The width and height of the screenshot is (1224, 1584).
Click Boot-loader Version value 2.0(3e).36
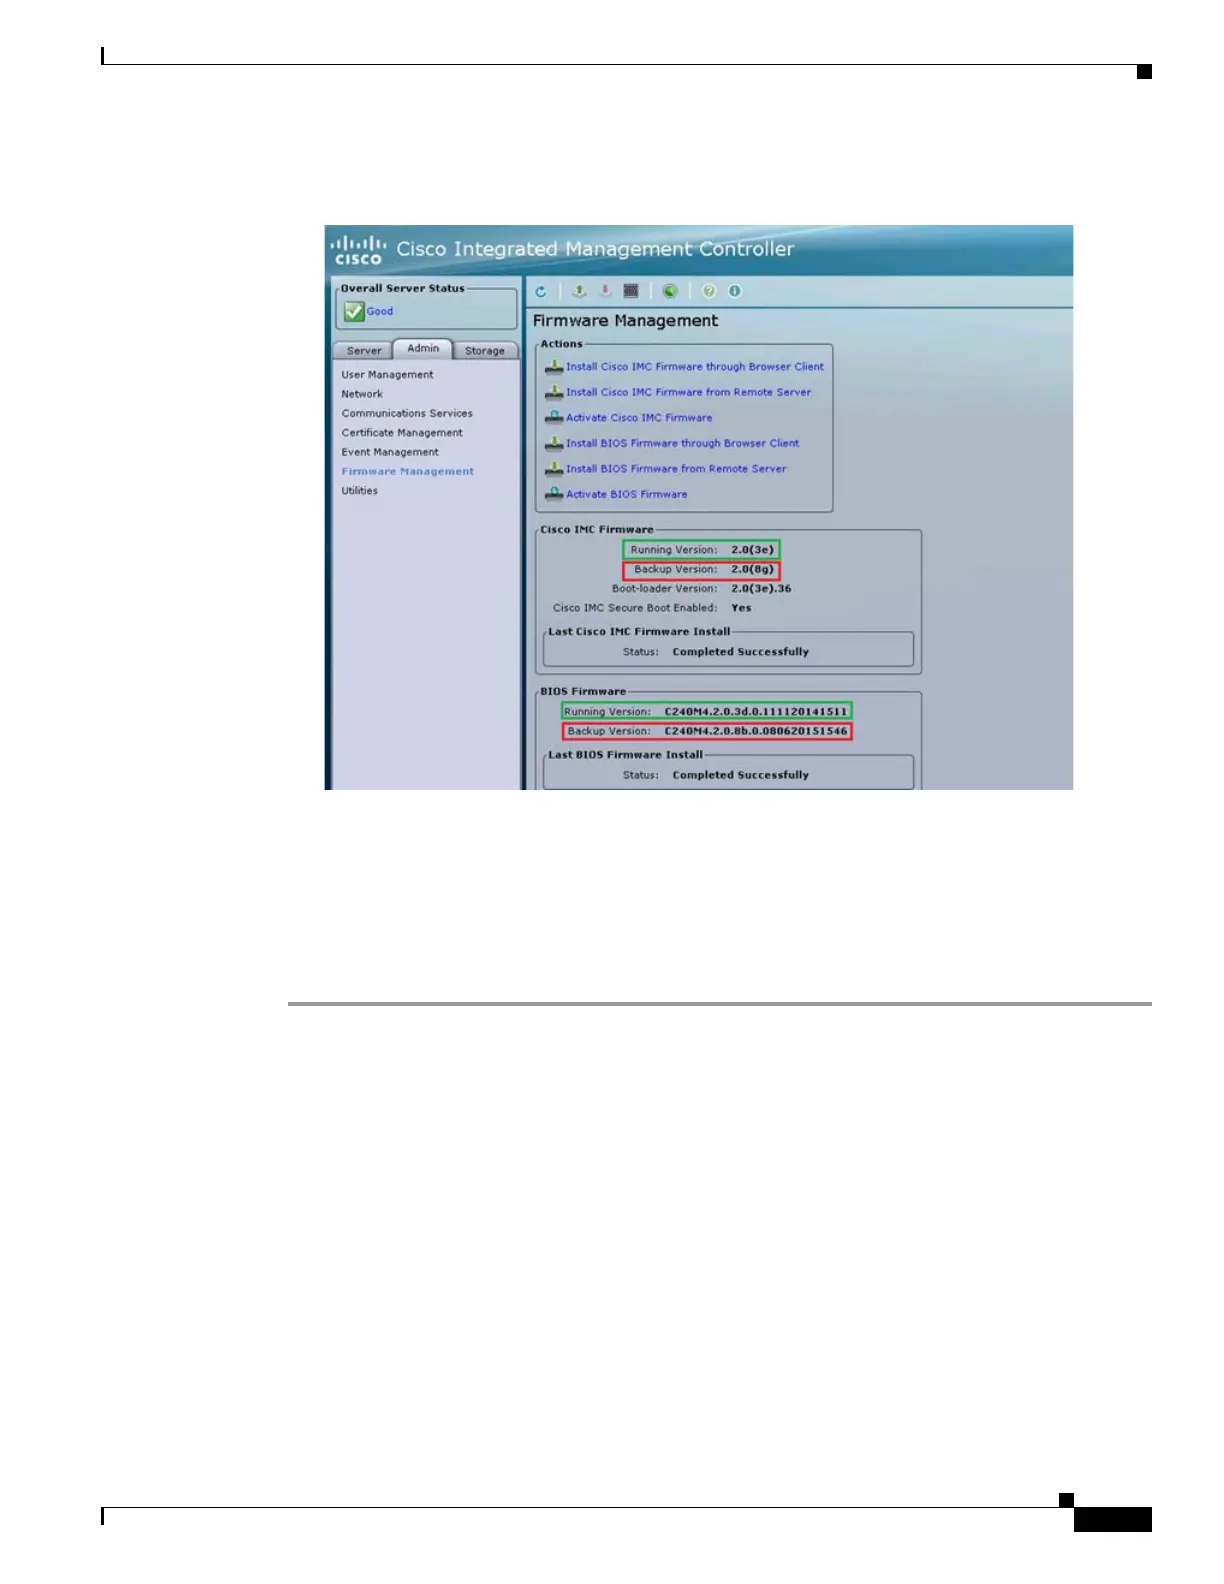coord(761,589)
